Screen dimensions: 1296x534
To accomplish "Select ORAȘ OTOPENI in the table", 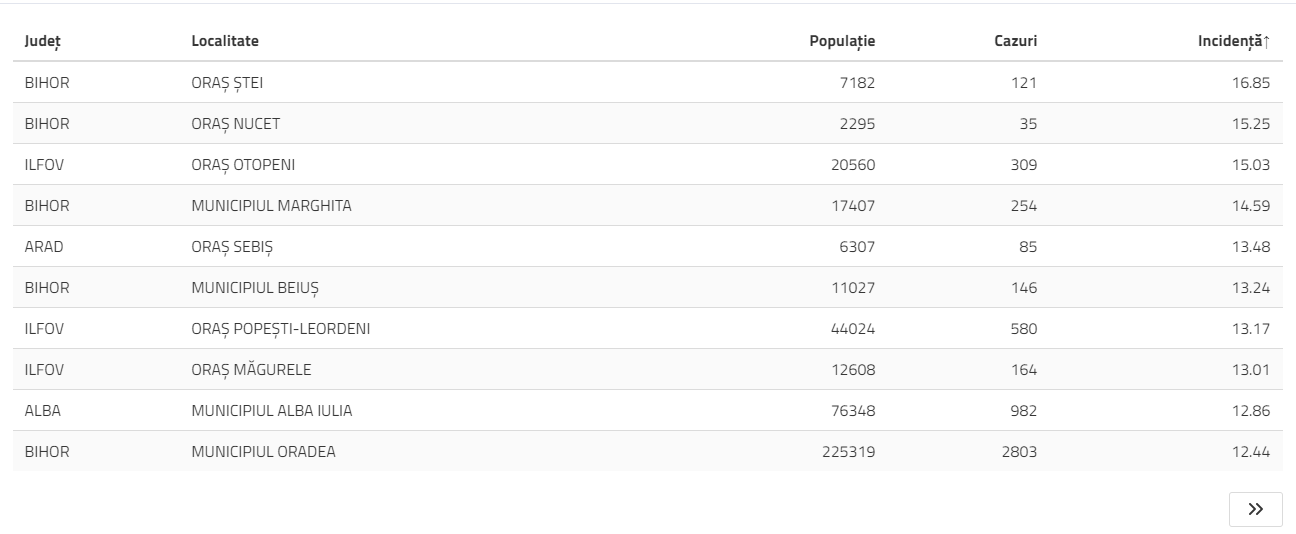I will [243, 165].
